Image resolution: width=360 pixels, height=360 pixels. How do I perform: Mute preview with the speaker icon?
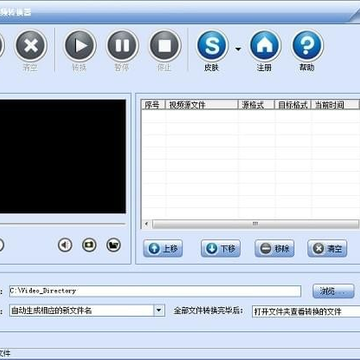tap(65, 245)
